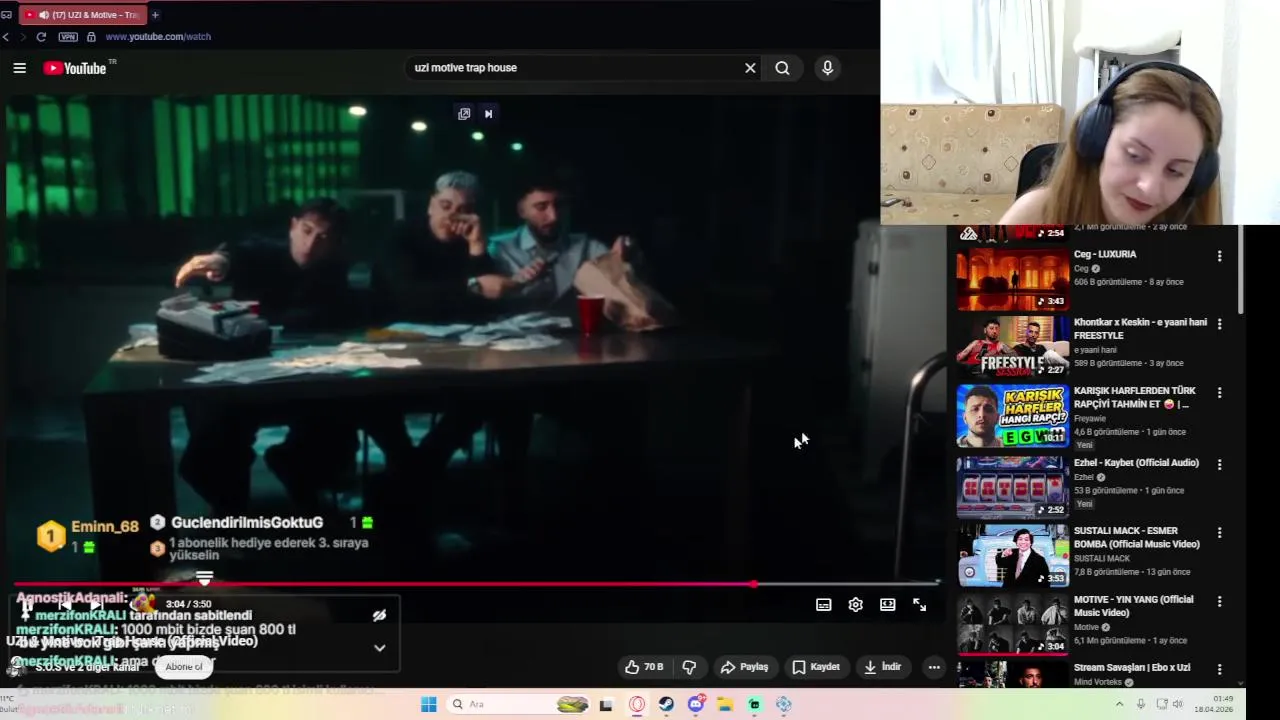Open a new browser tab

[155, 15]
